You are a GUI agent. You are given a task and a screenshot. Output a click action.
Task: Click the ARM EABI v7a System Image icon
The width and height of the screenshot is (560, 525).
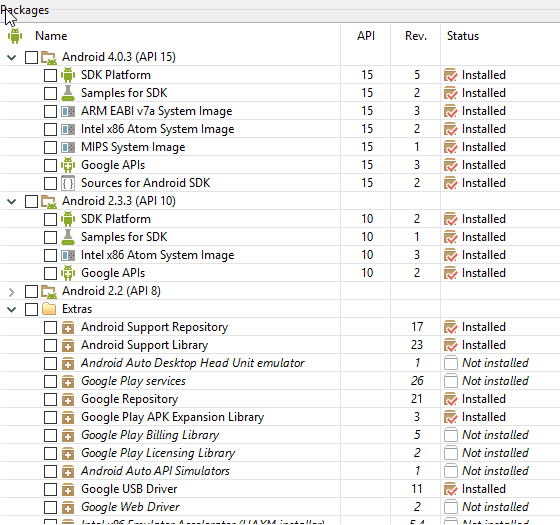click(x=68, y=111)
